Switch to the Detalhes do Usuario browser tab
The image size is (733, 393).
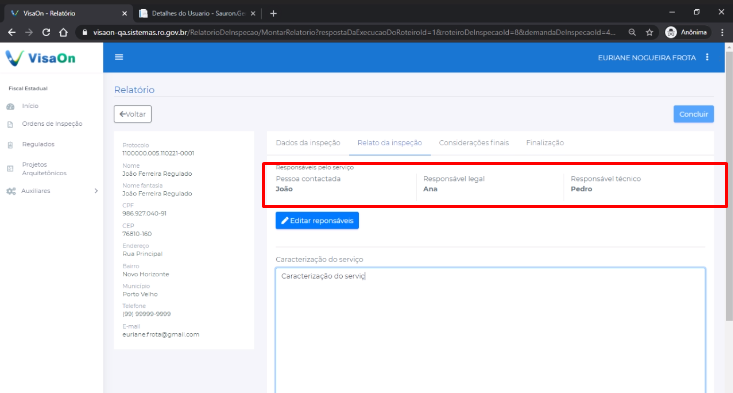click(x=198, y=14)
